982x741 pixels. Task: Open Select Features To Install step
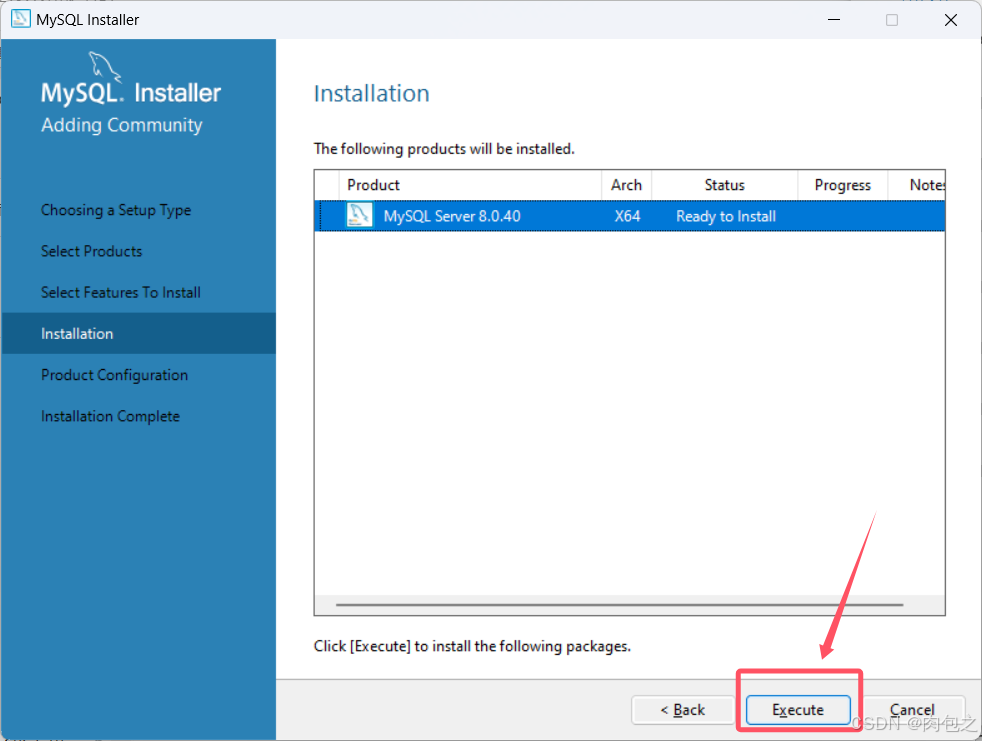tap(121, 293)
